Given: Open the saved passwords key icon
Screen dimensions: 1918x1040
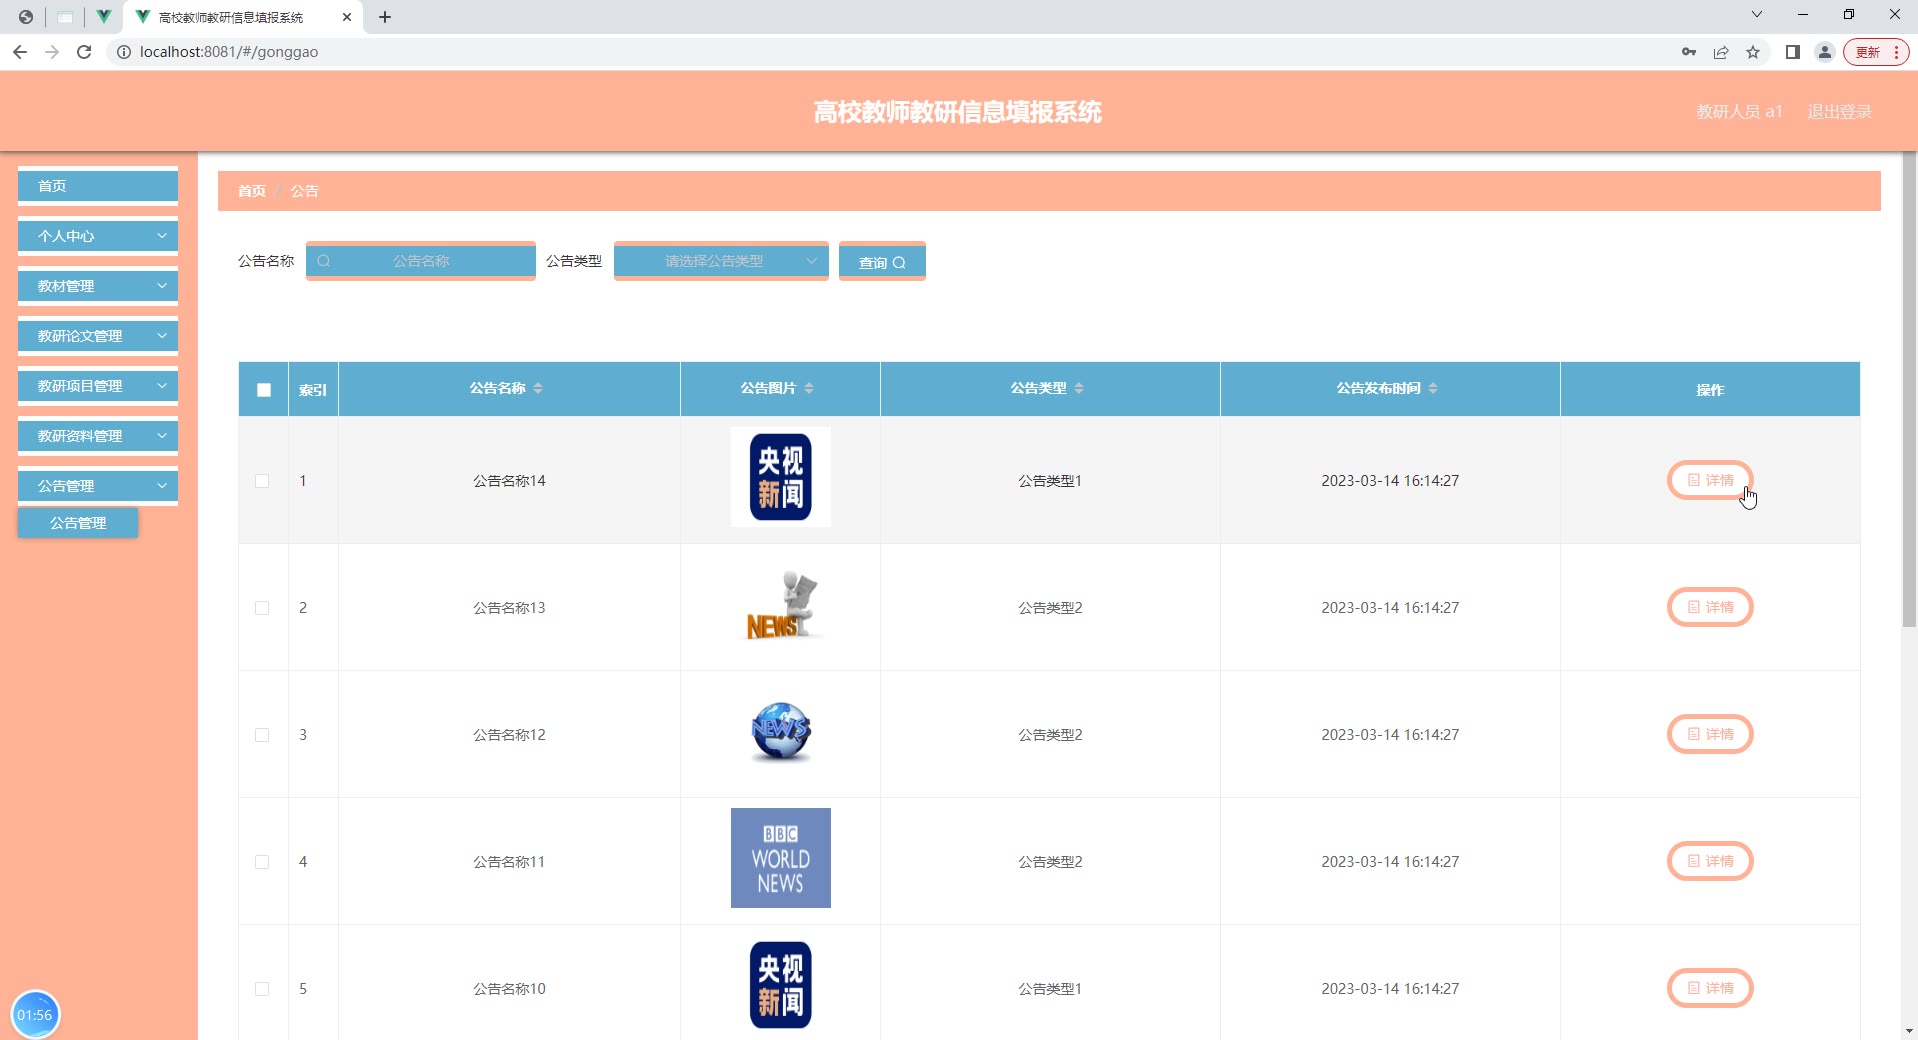Looking at the screenshot, I should (1689, 52).
